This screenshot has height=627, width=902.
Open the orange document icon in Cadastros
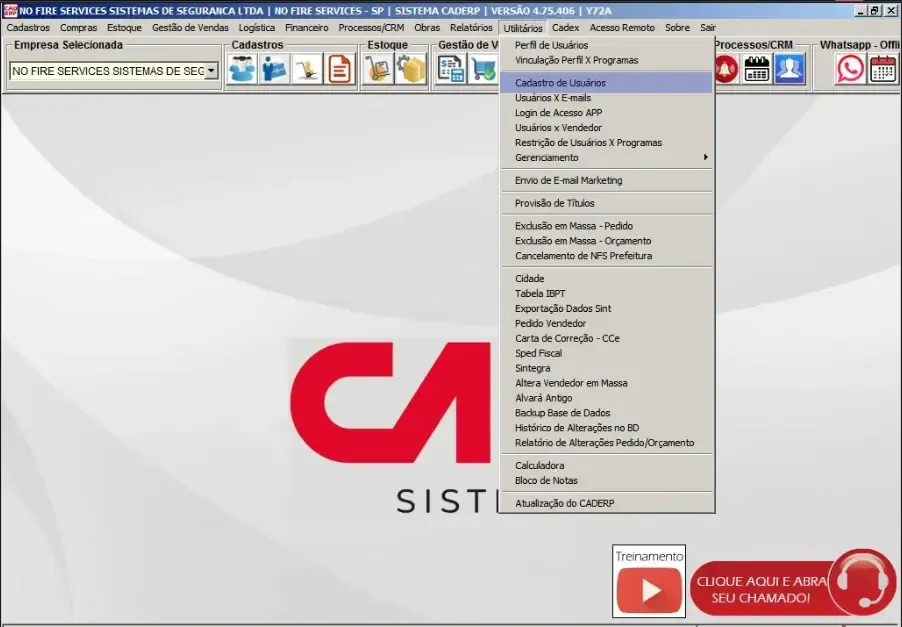[x=339, y=70]
